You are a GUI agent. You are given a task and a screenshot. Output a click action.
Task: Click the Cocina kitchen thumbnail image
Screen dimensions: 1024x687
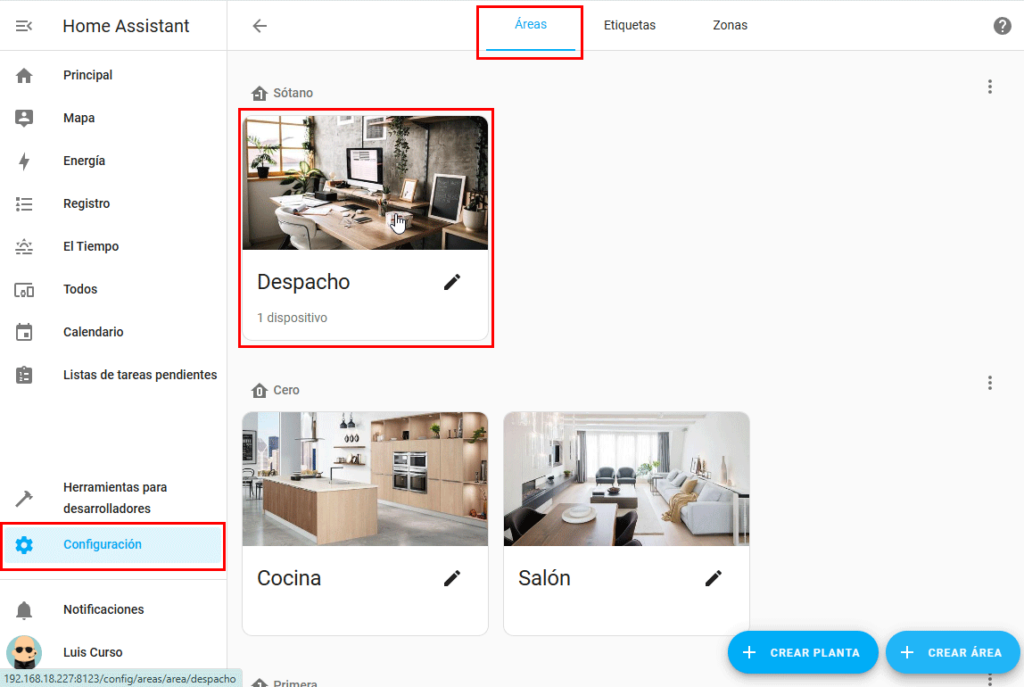(x=365, y=479)
